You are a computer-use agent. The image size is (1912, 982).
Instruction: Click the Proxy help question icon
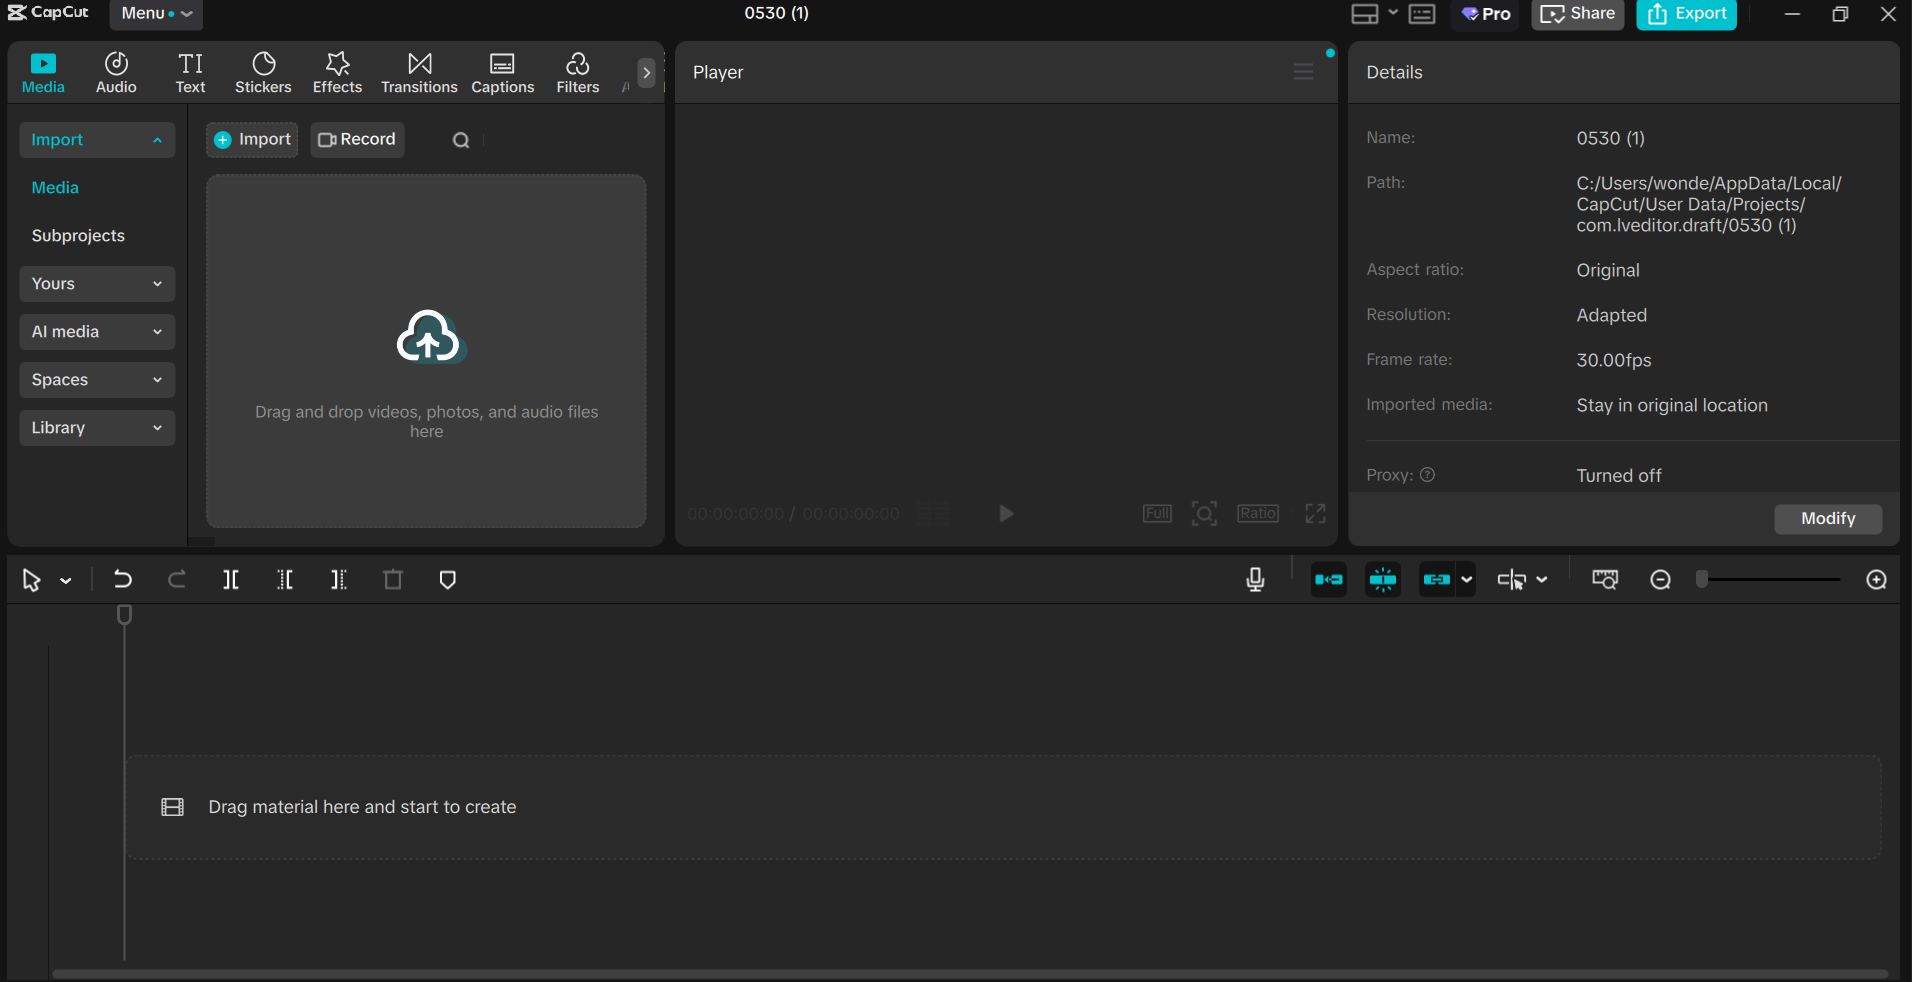[x=1428, y=475]
